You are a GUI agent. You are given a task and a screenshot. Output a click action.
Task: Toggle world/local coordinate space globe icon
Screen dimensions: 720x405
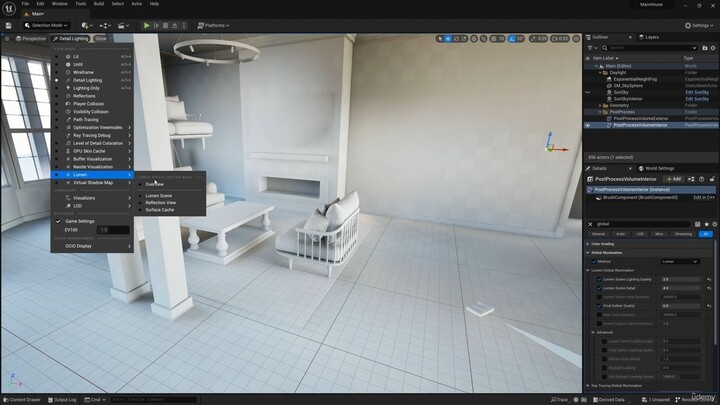pyautogui.click(x=474, y=39)
